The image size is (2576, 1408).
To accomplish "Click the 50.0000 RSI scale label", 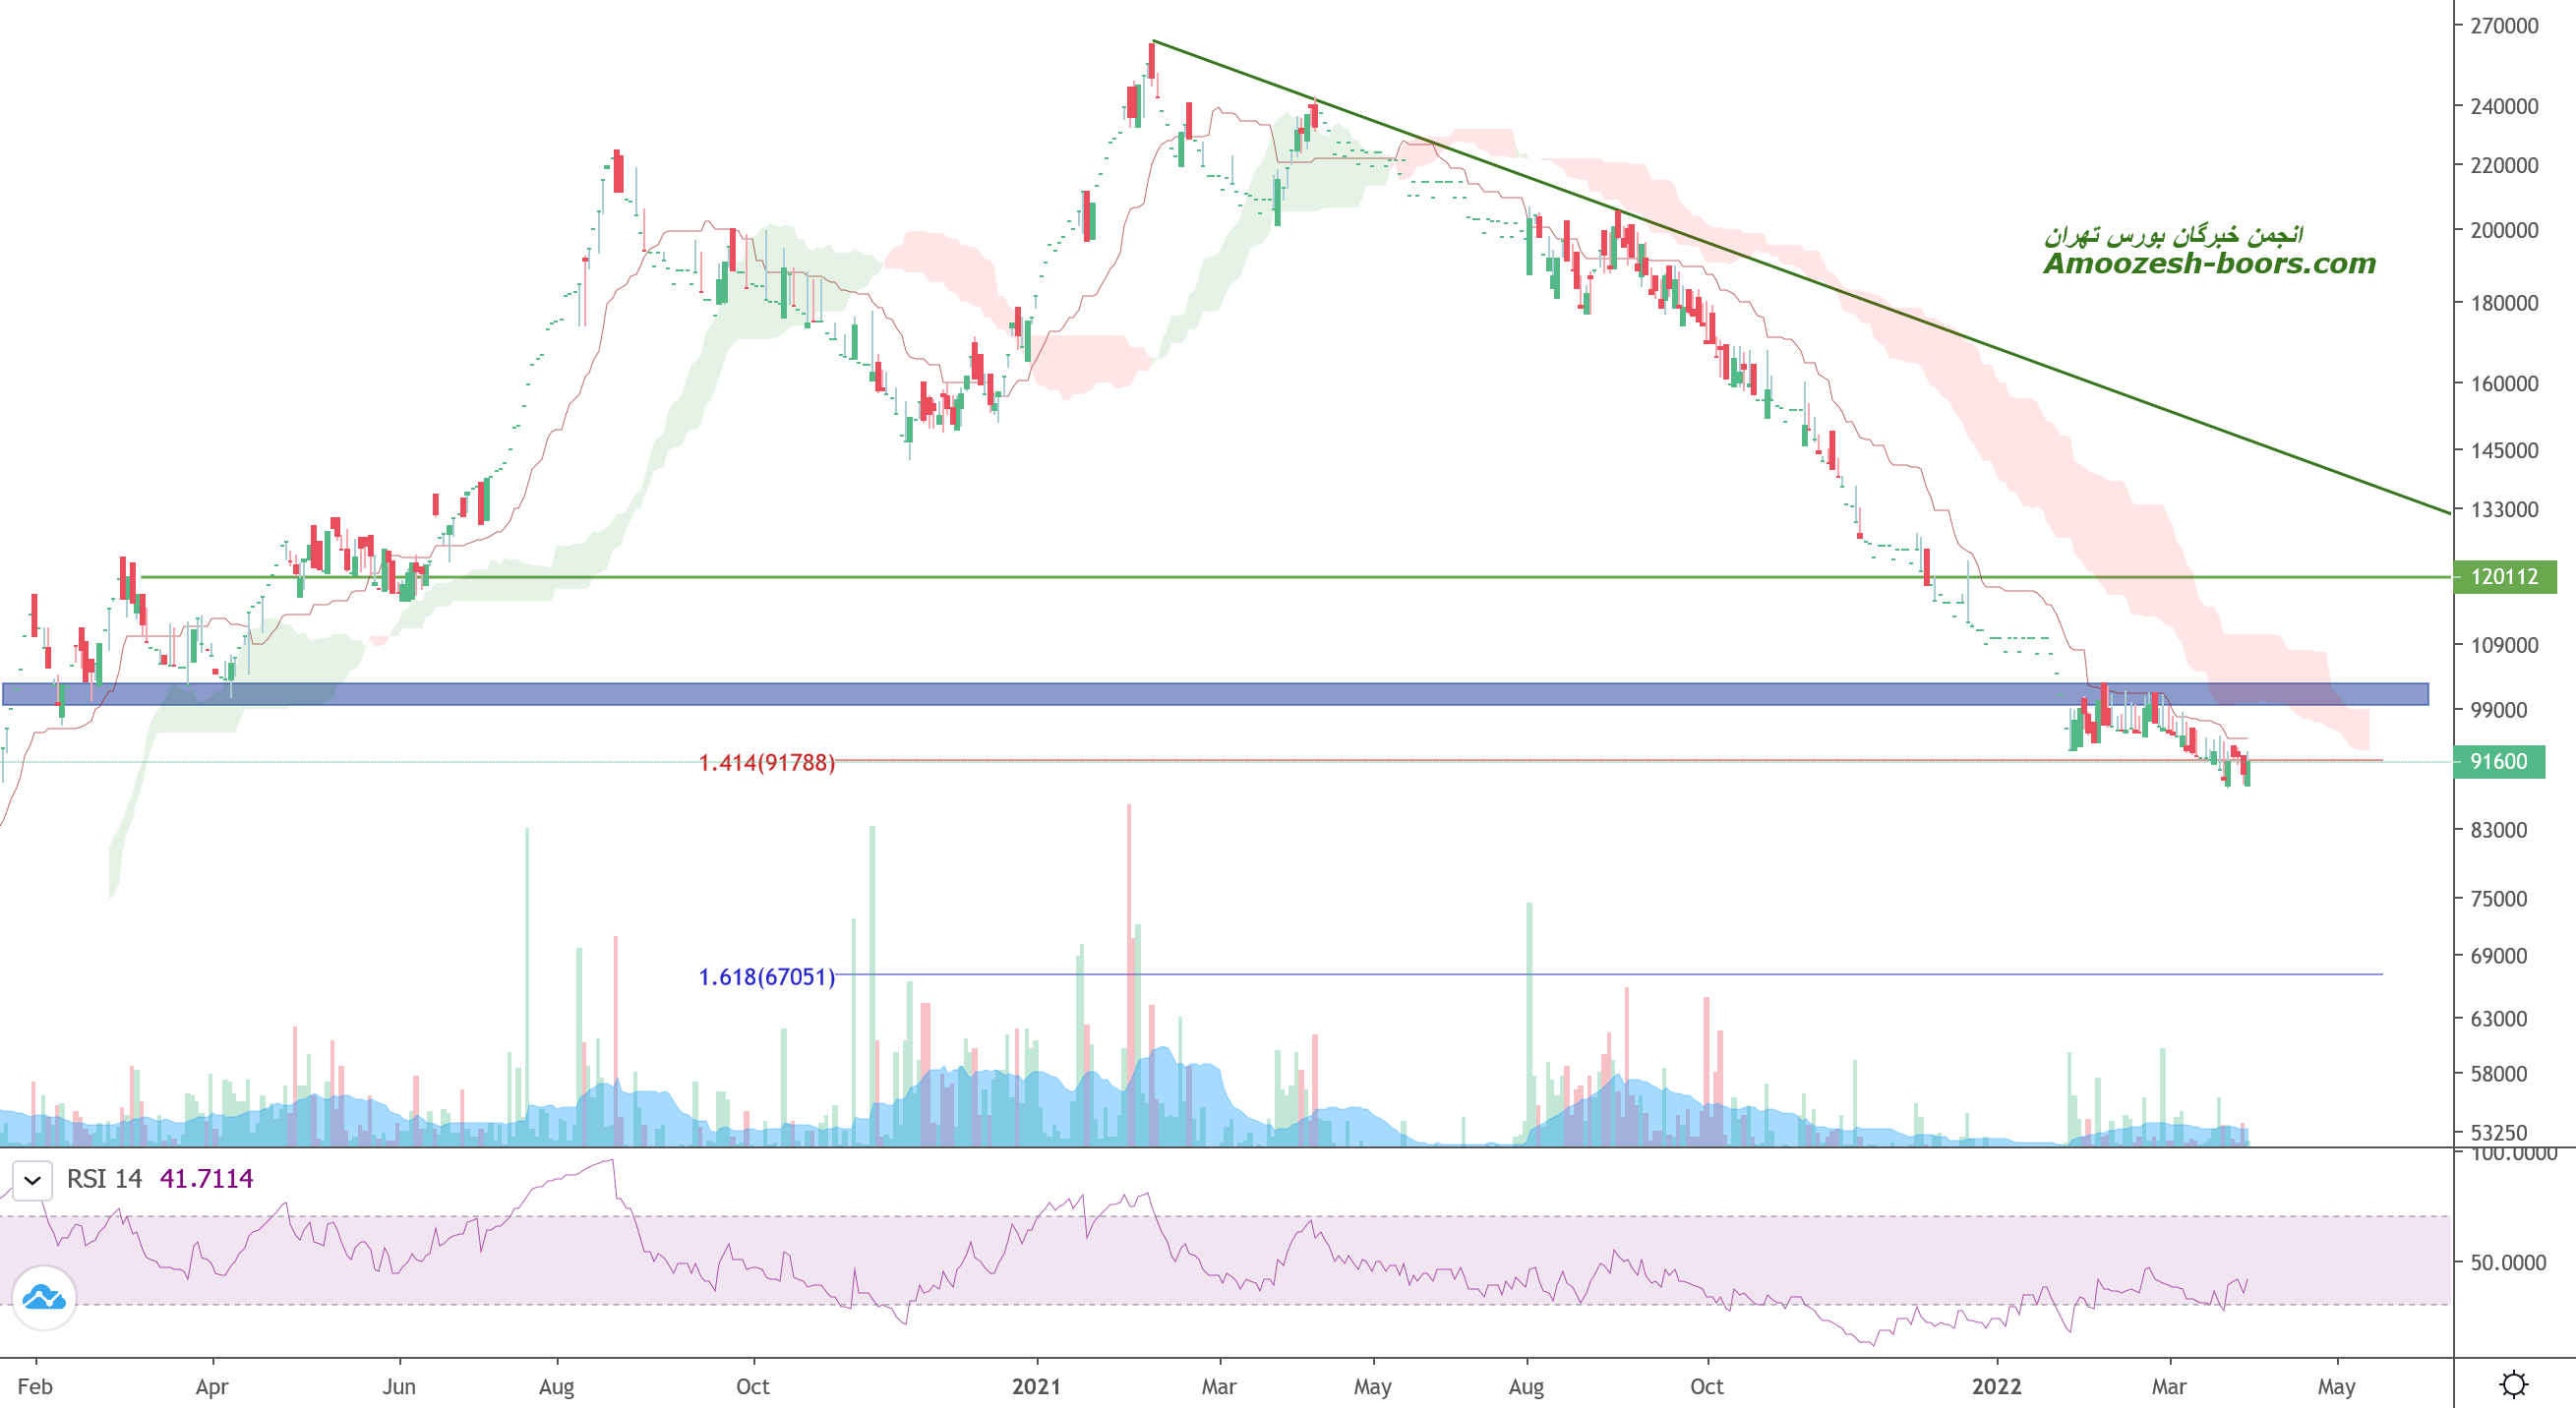I will (2507, 1263).
